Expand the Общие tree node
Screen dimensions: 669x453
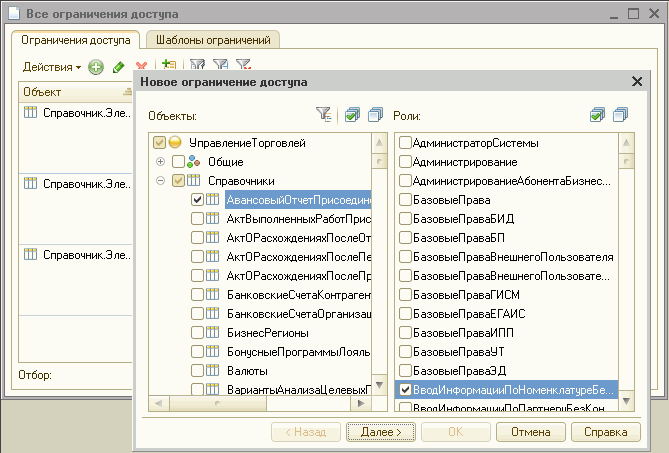click(x=160, y=162)
